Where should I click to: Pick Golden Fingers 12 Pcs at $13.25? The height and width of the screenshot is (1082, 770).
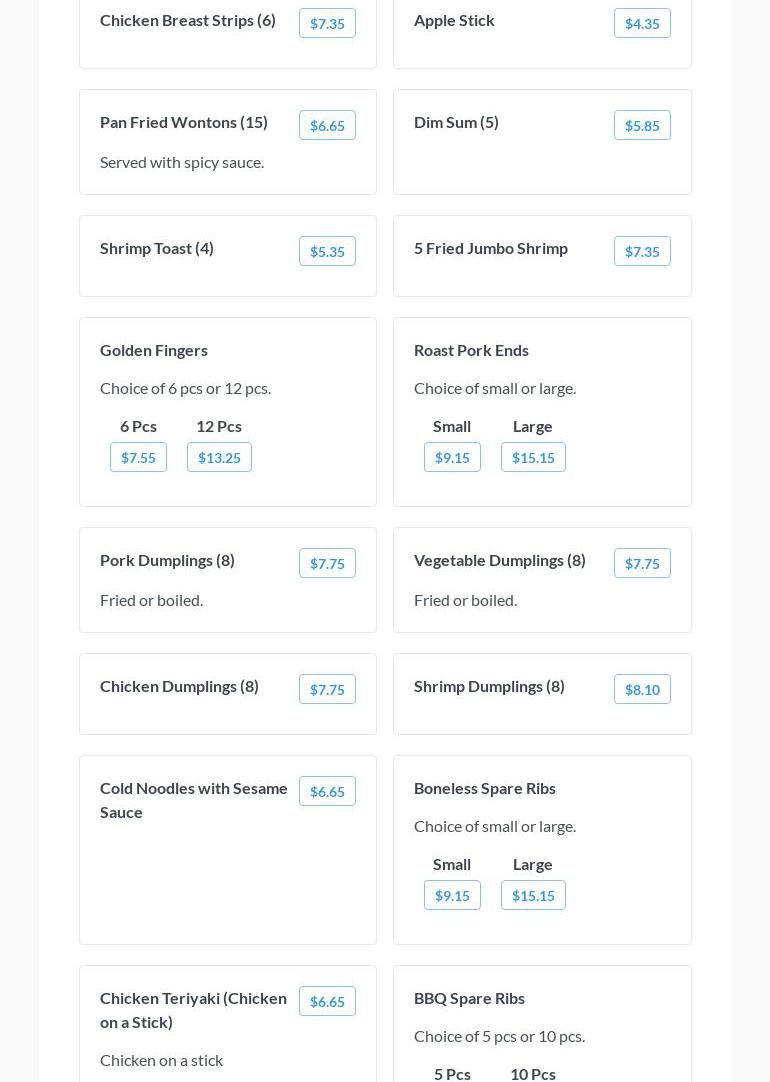click(219, 457)
